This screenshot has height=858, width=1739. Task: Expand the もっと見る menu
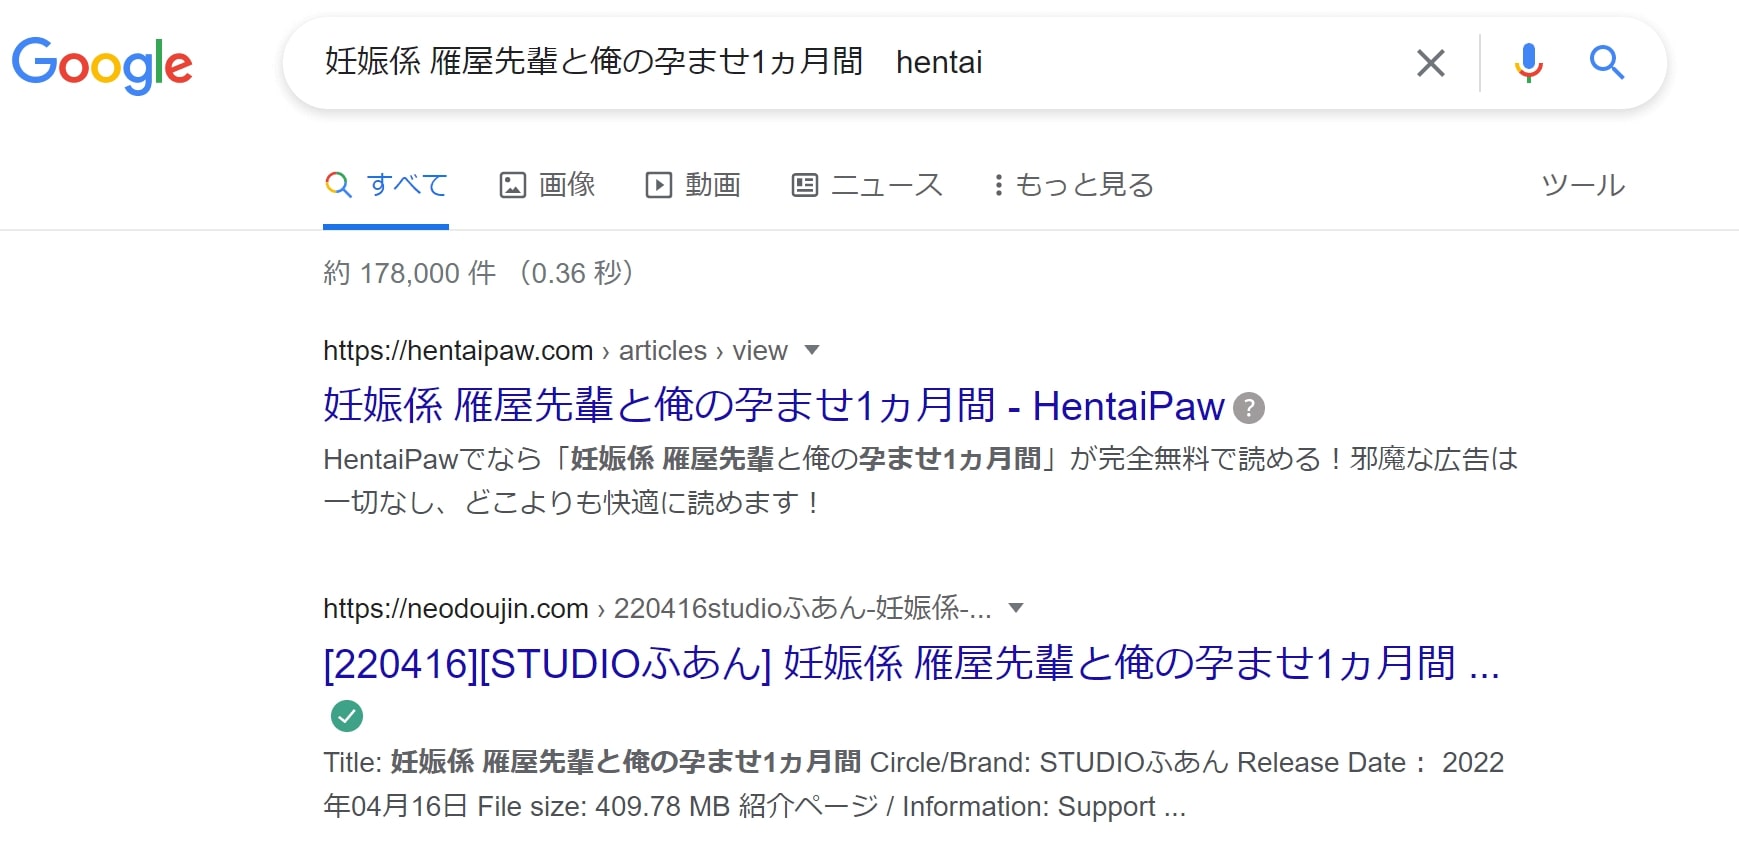click(x=1074, y=185)
